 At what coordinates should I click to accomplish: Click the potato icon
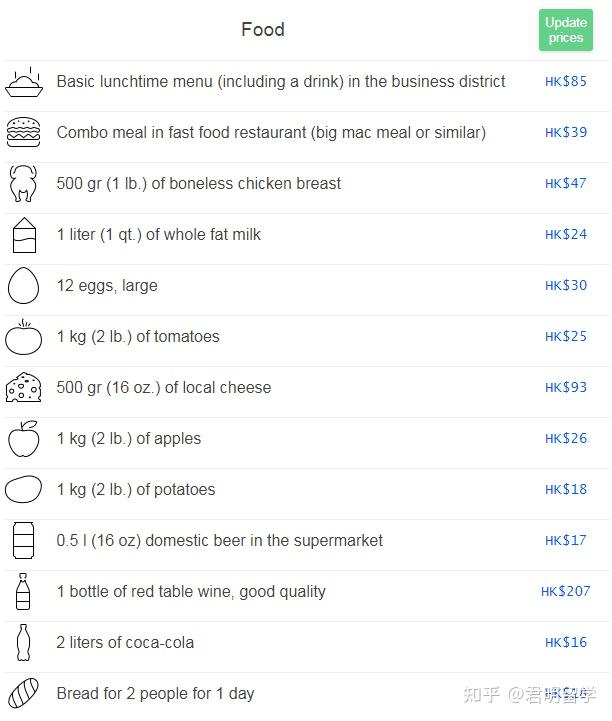(23, 490)
